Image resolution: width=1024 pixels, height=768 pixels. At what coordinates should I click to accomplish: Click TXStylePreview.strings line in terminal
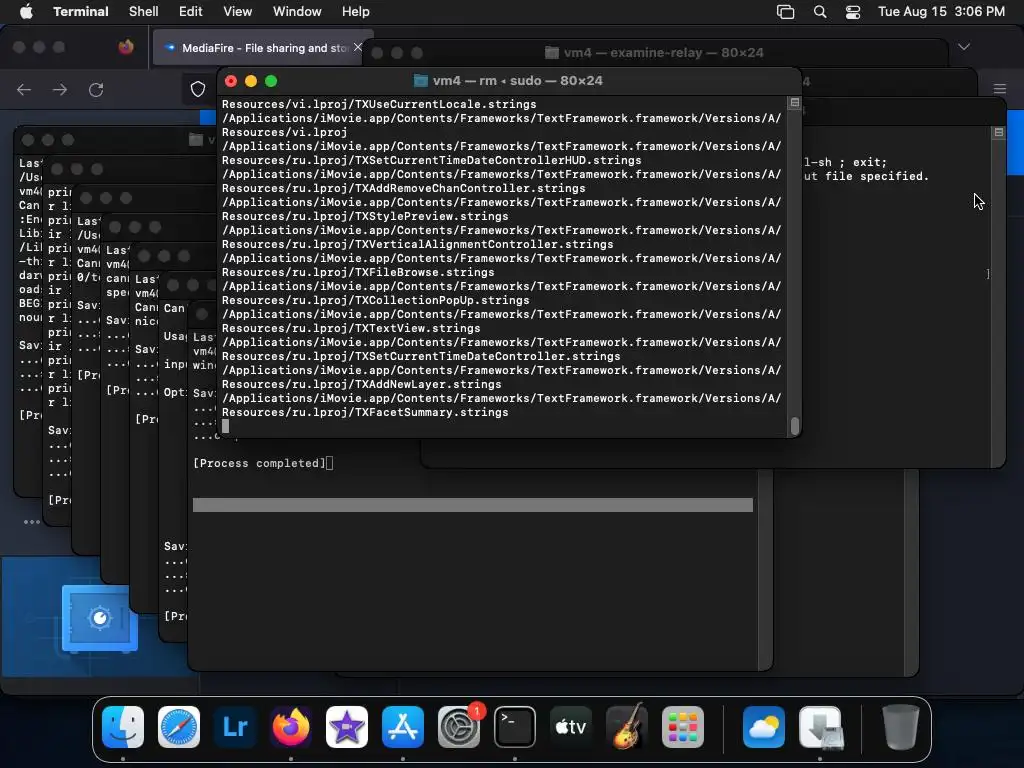365,217
